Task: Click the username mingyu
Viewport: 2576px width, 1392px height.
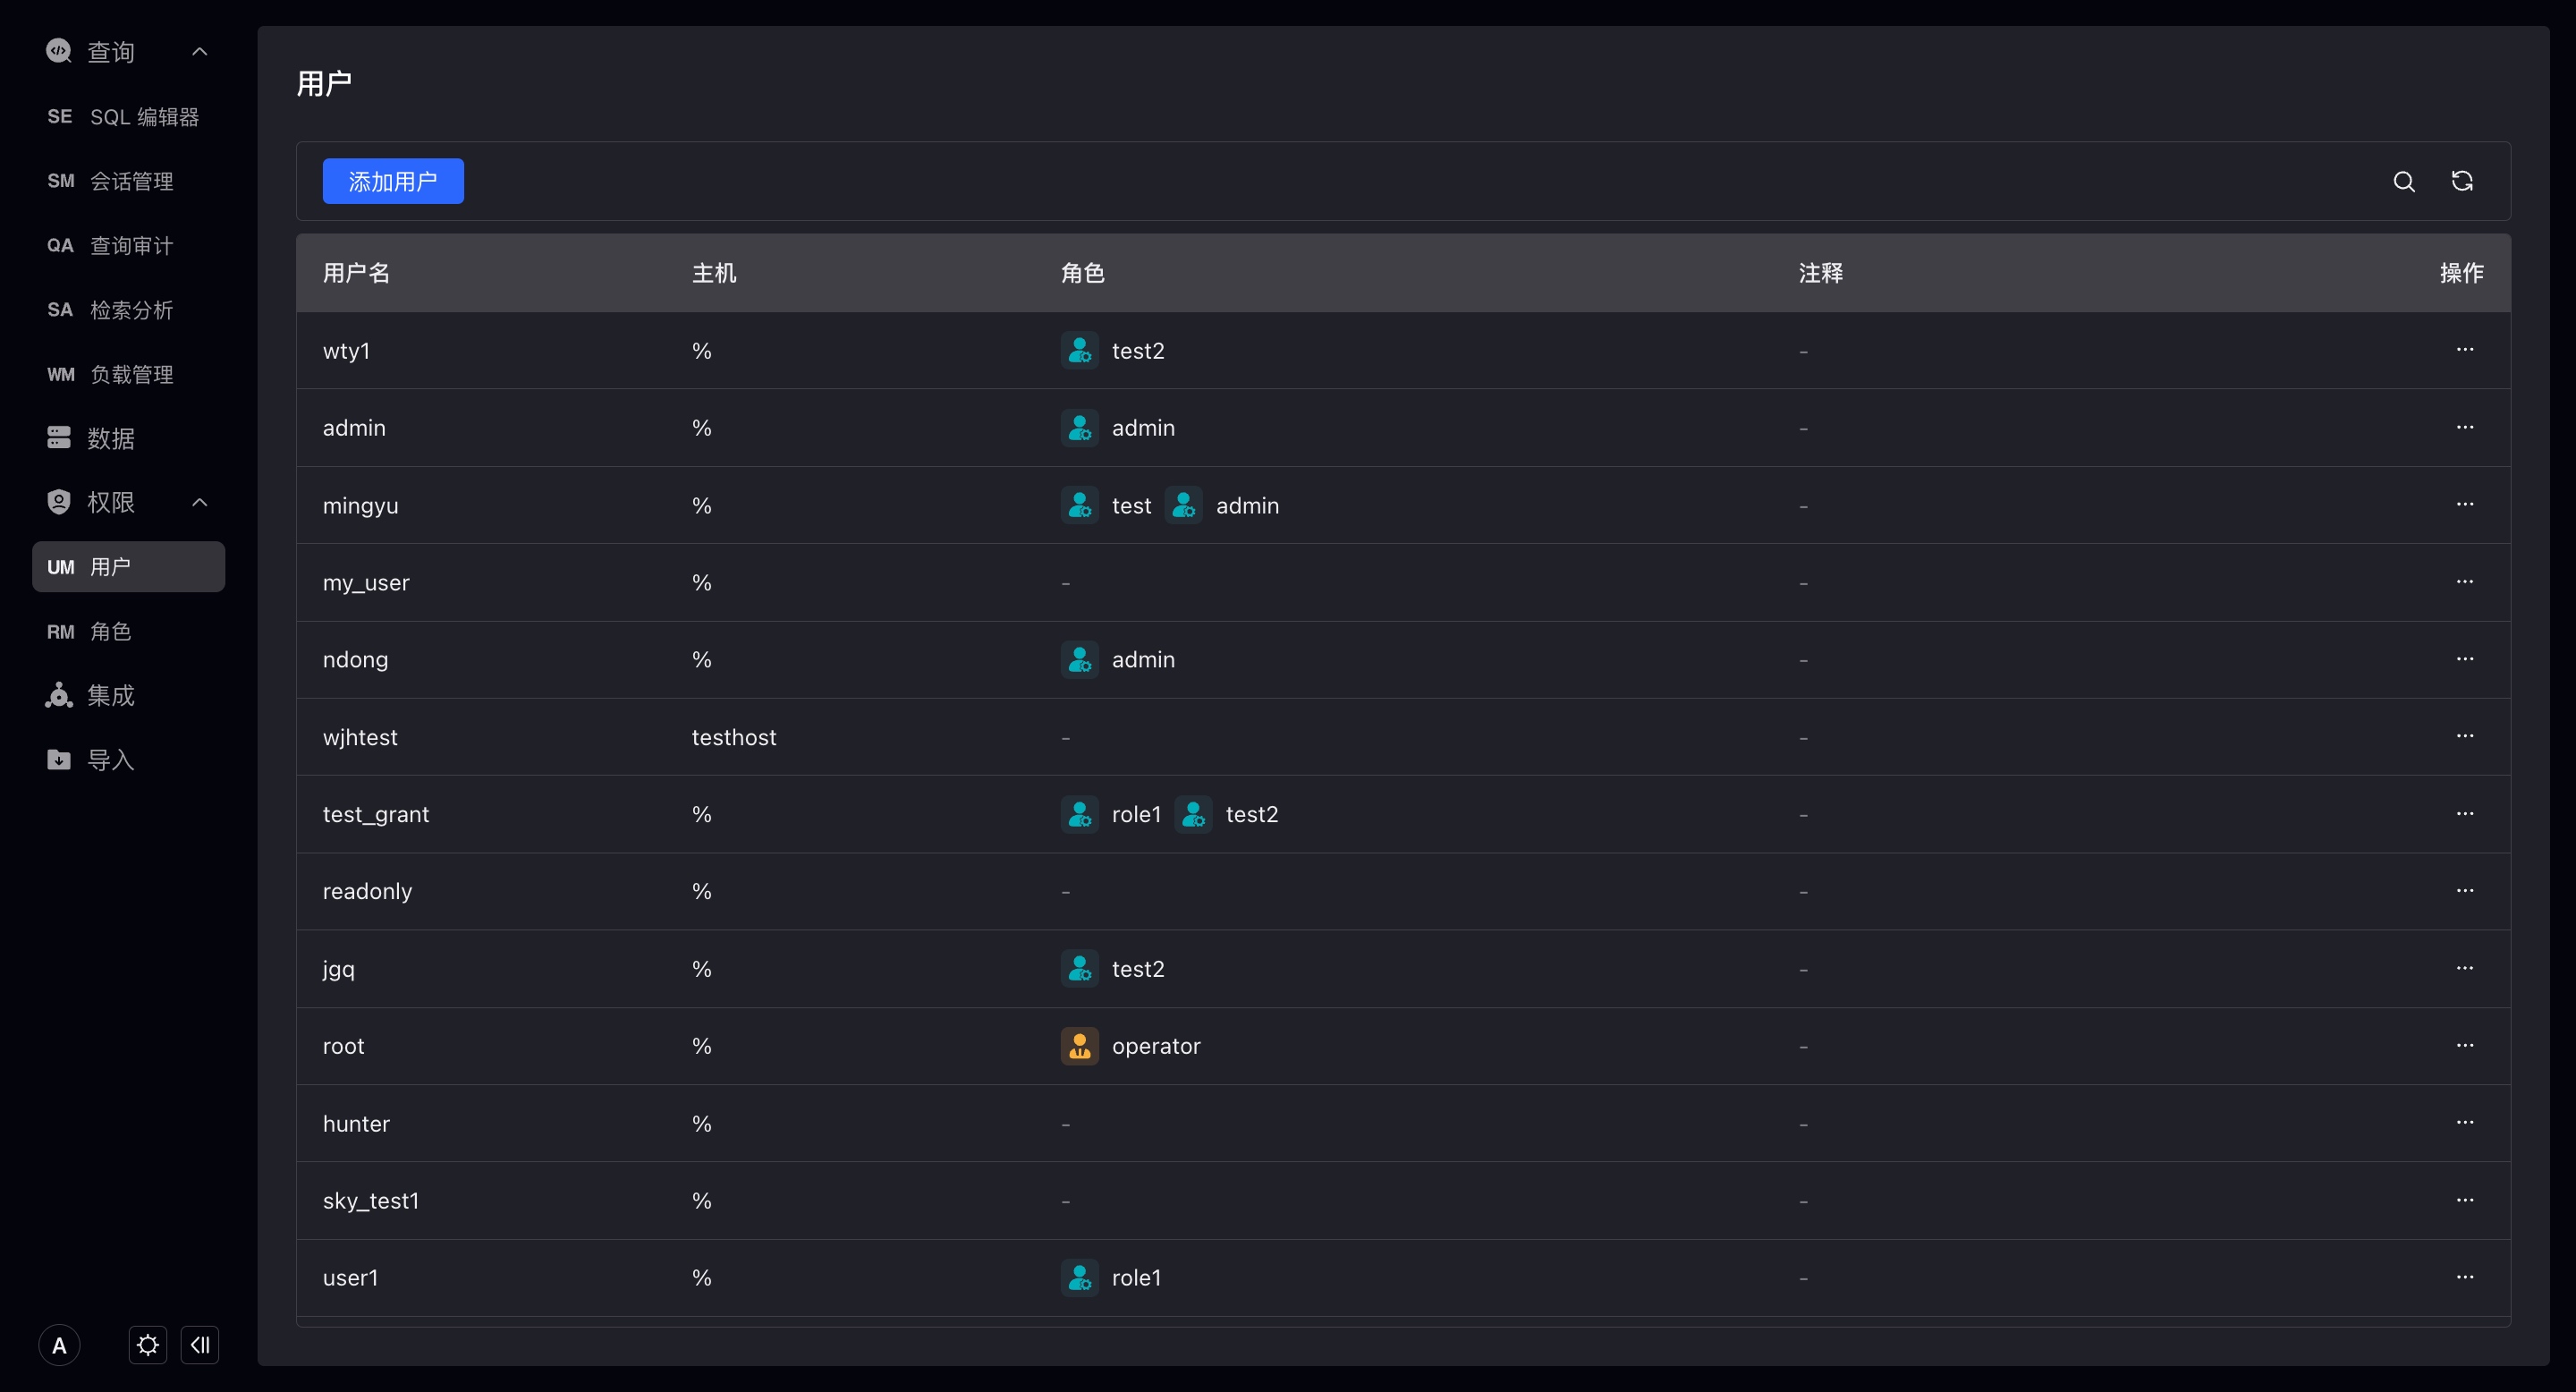Action: (360, 506)
